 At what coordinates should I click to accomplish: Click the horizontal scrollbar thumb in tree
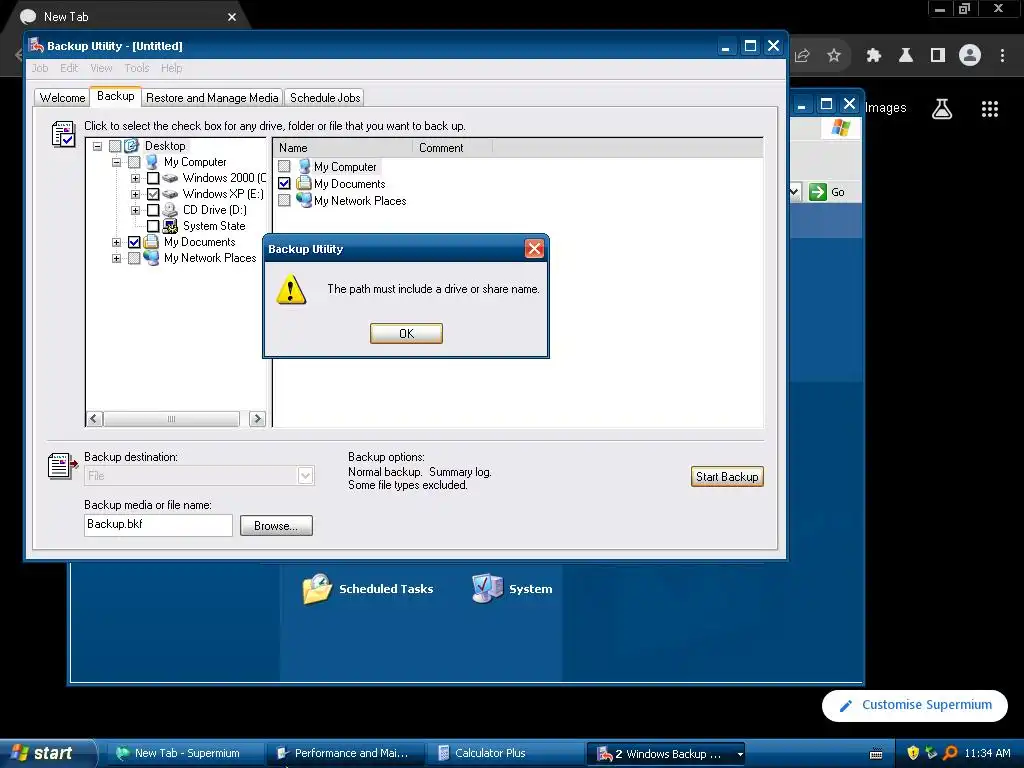point(171,419)
